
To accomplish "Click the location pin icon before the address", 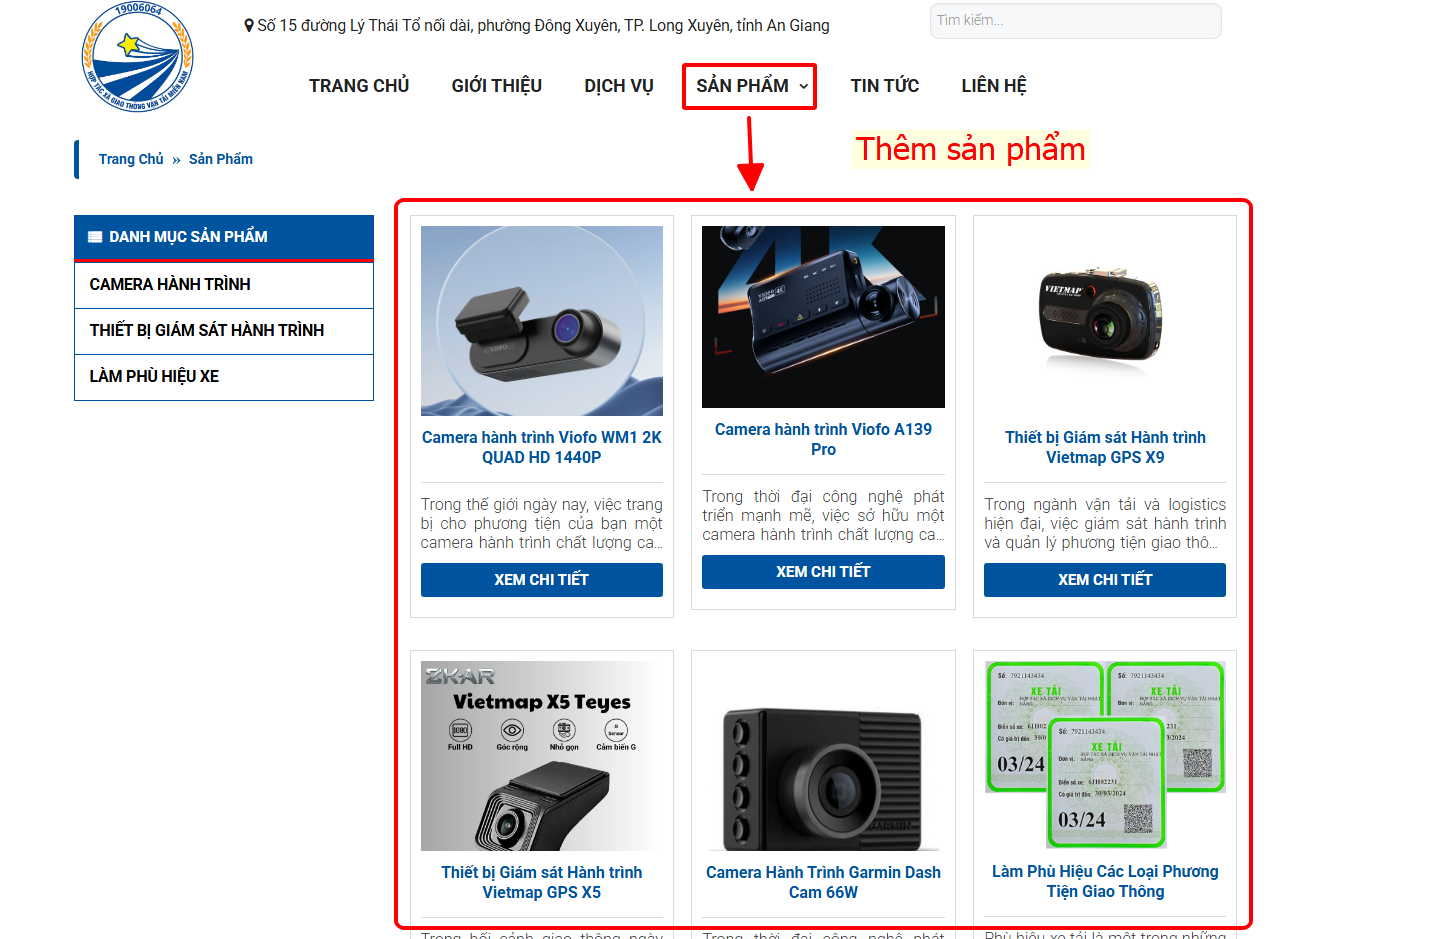I will pyautogui.click(x=249, y=26).
